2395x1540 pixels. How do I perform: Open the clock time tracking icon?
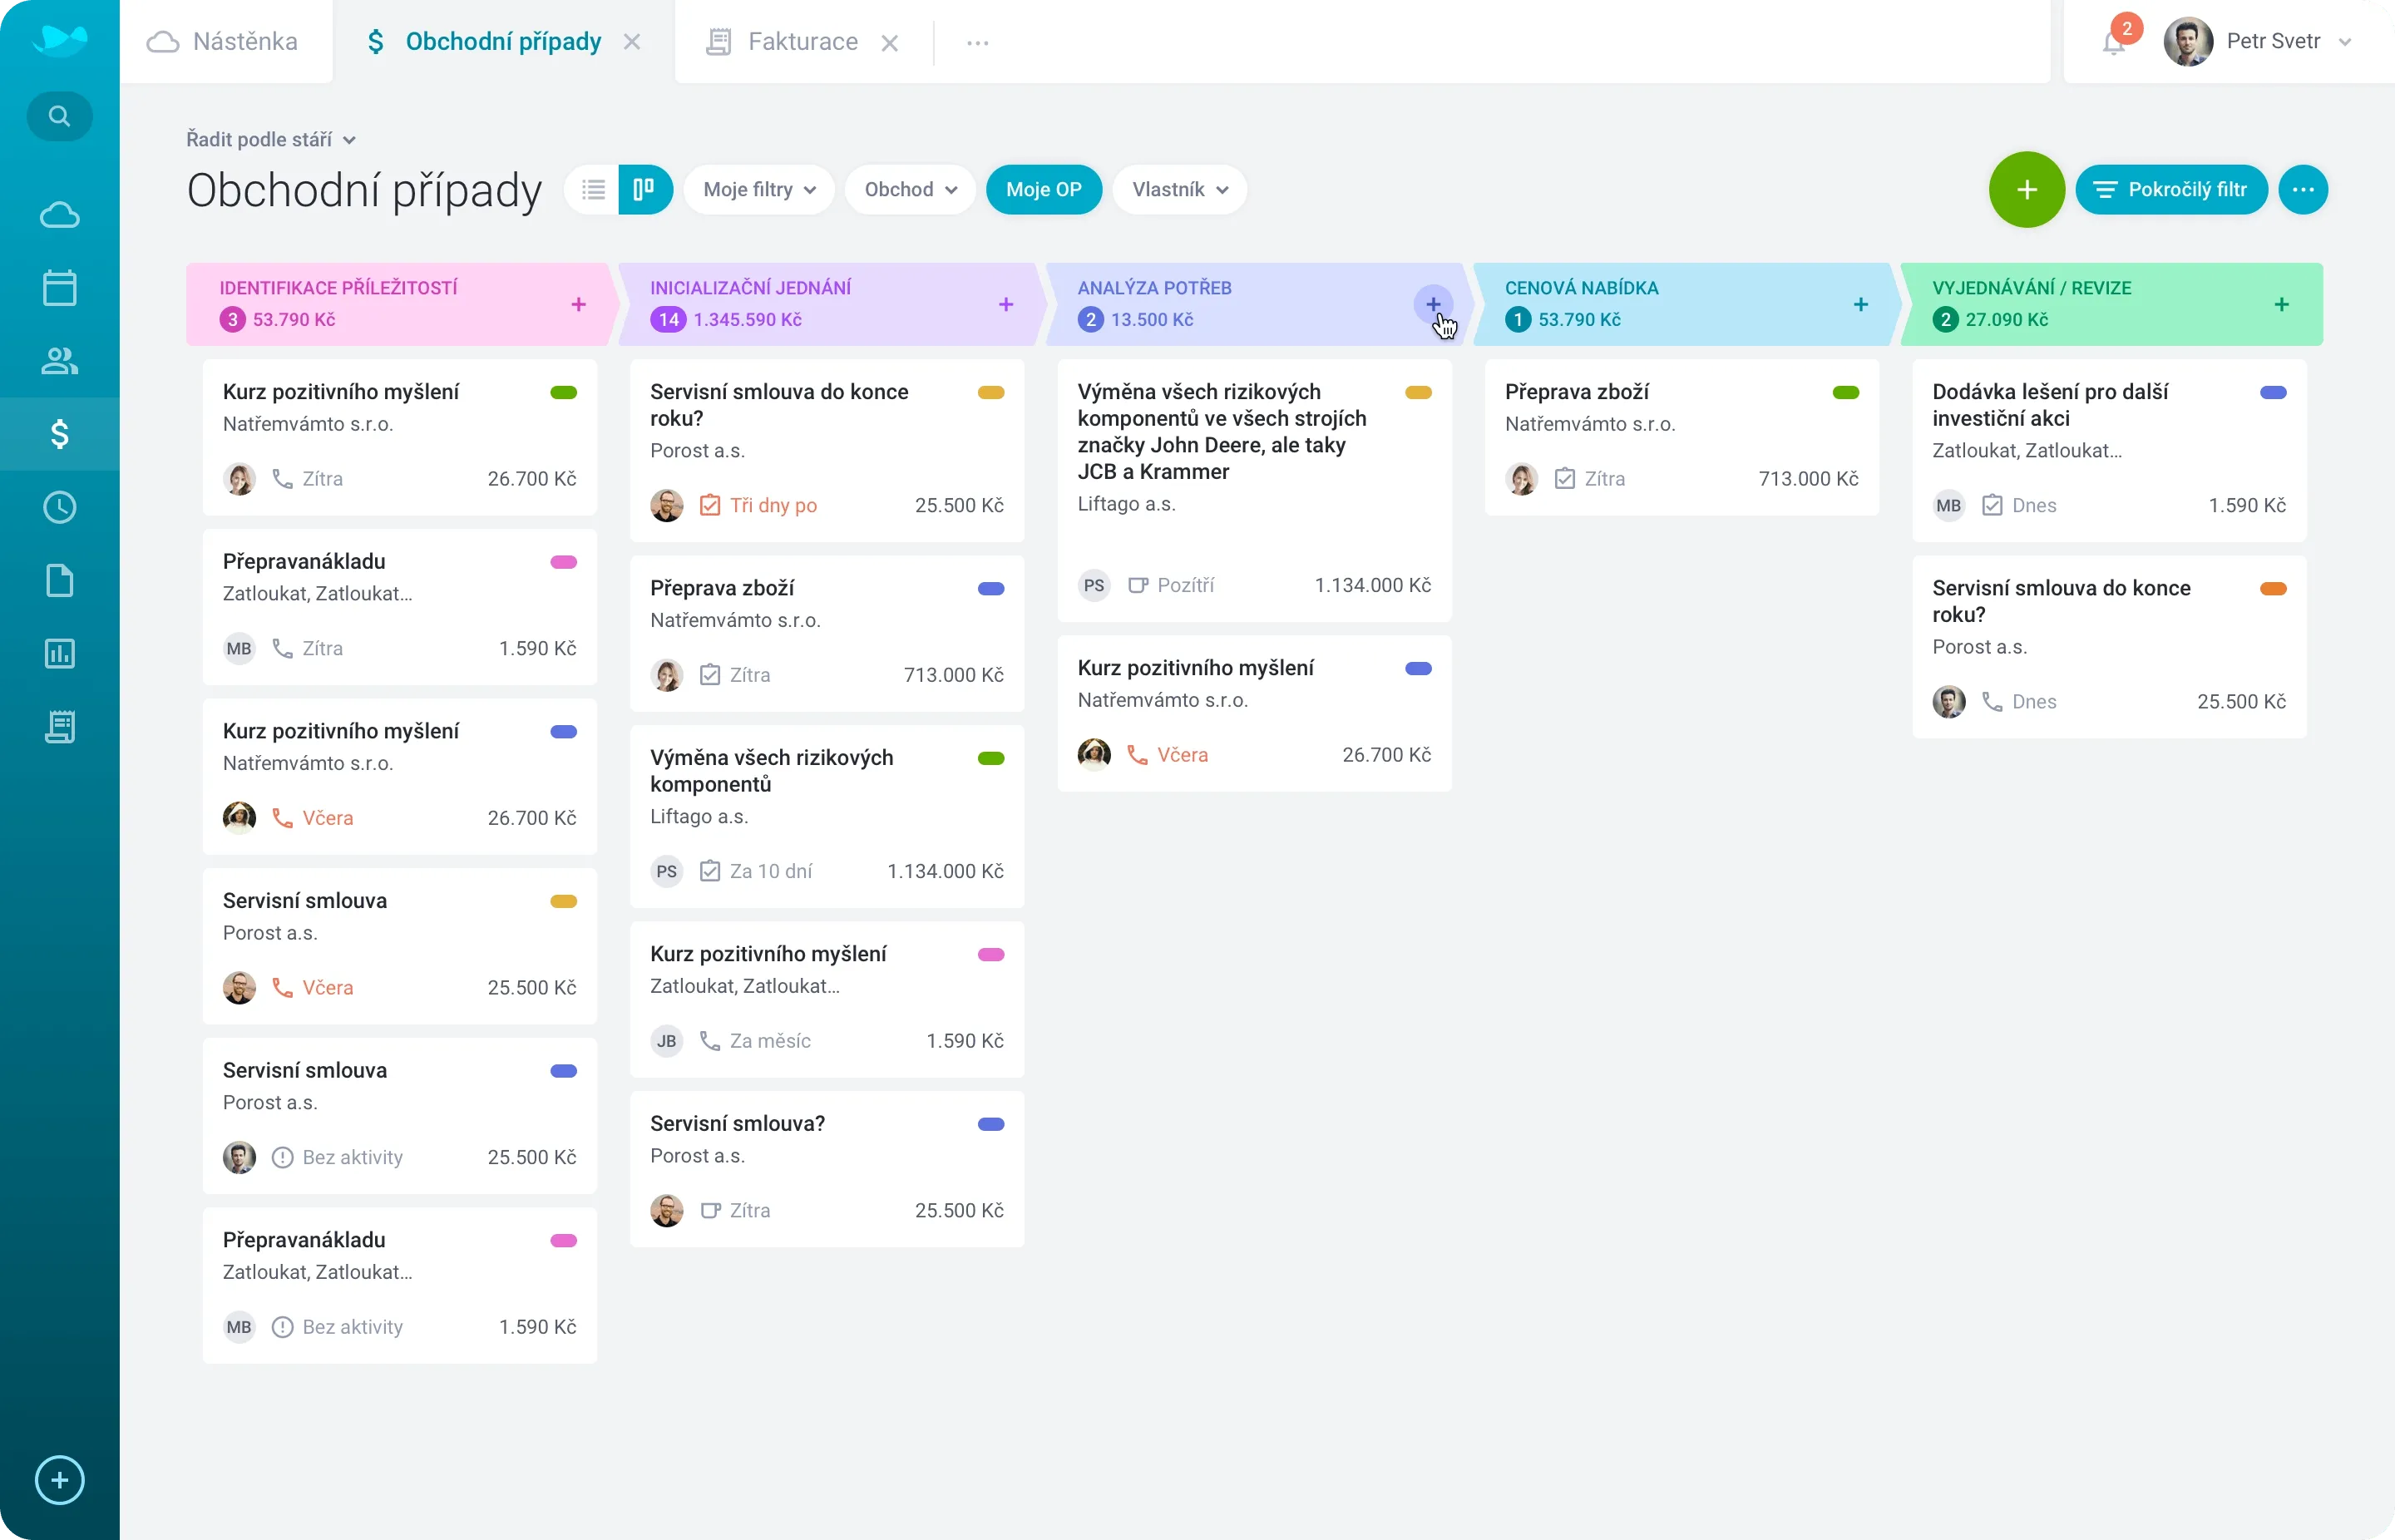click(59, 507)
